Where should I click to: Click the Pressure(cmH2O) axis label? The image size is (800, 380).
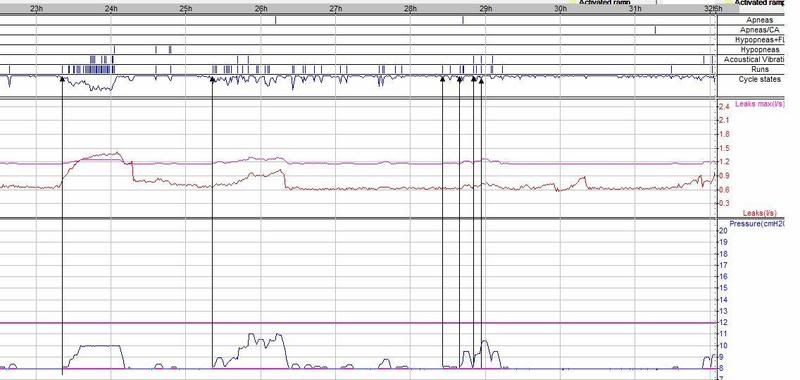pyautogui.click(x=757, y=223)
